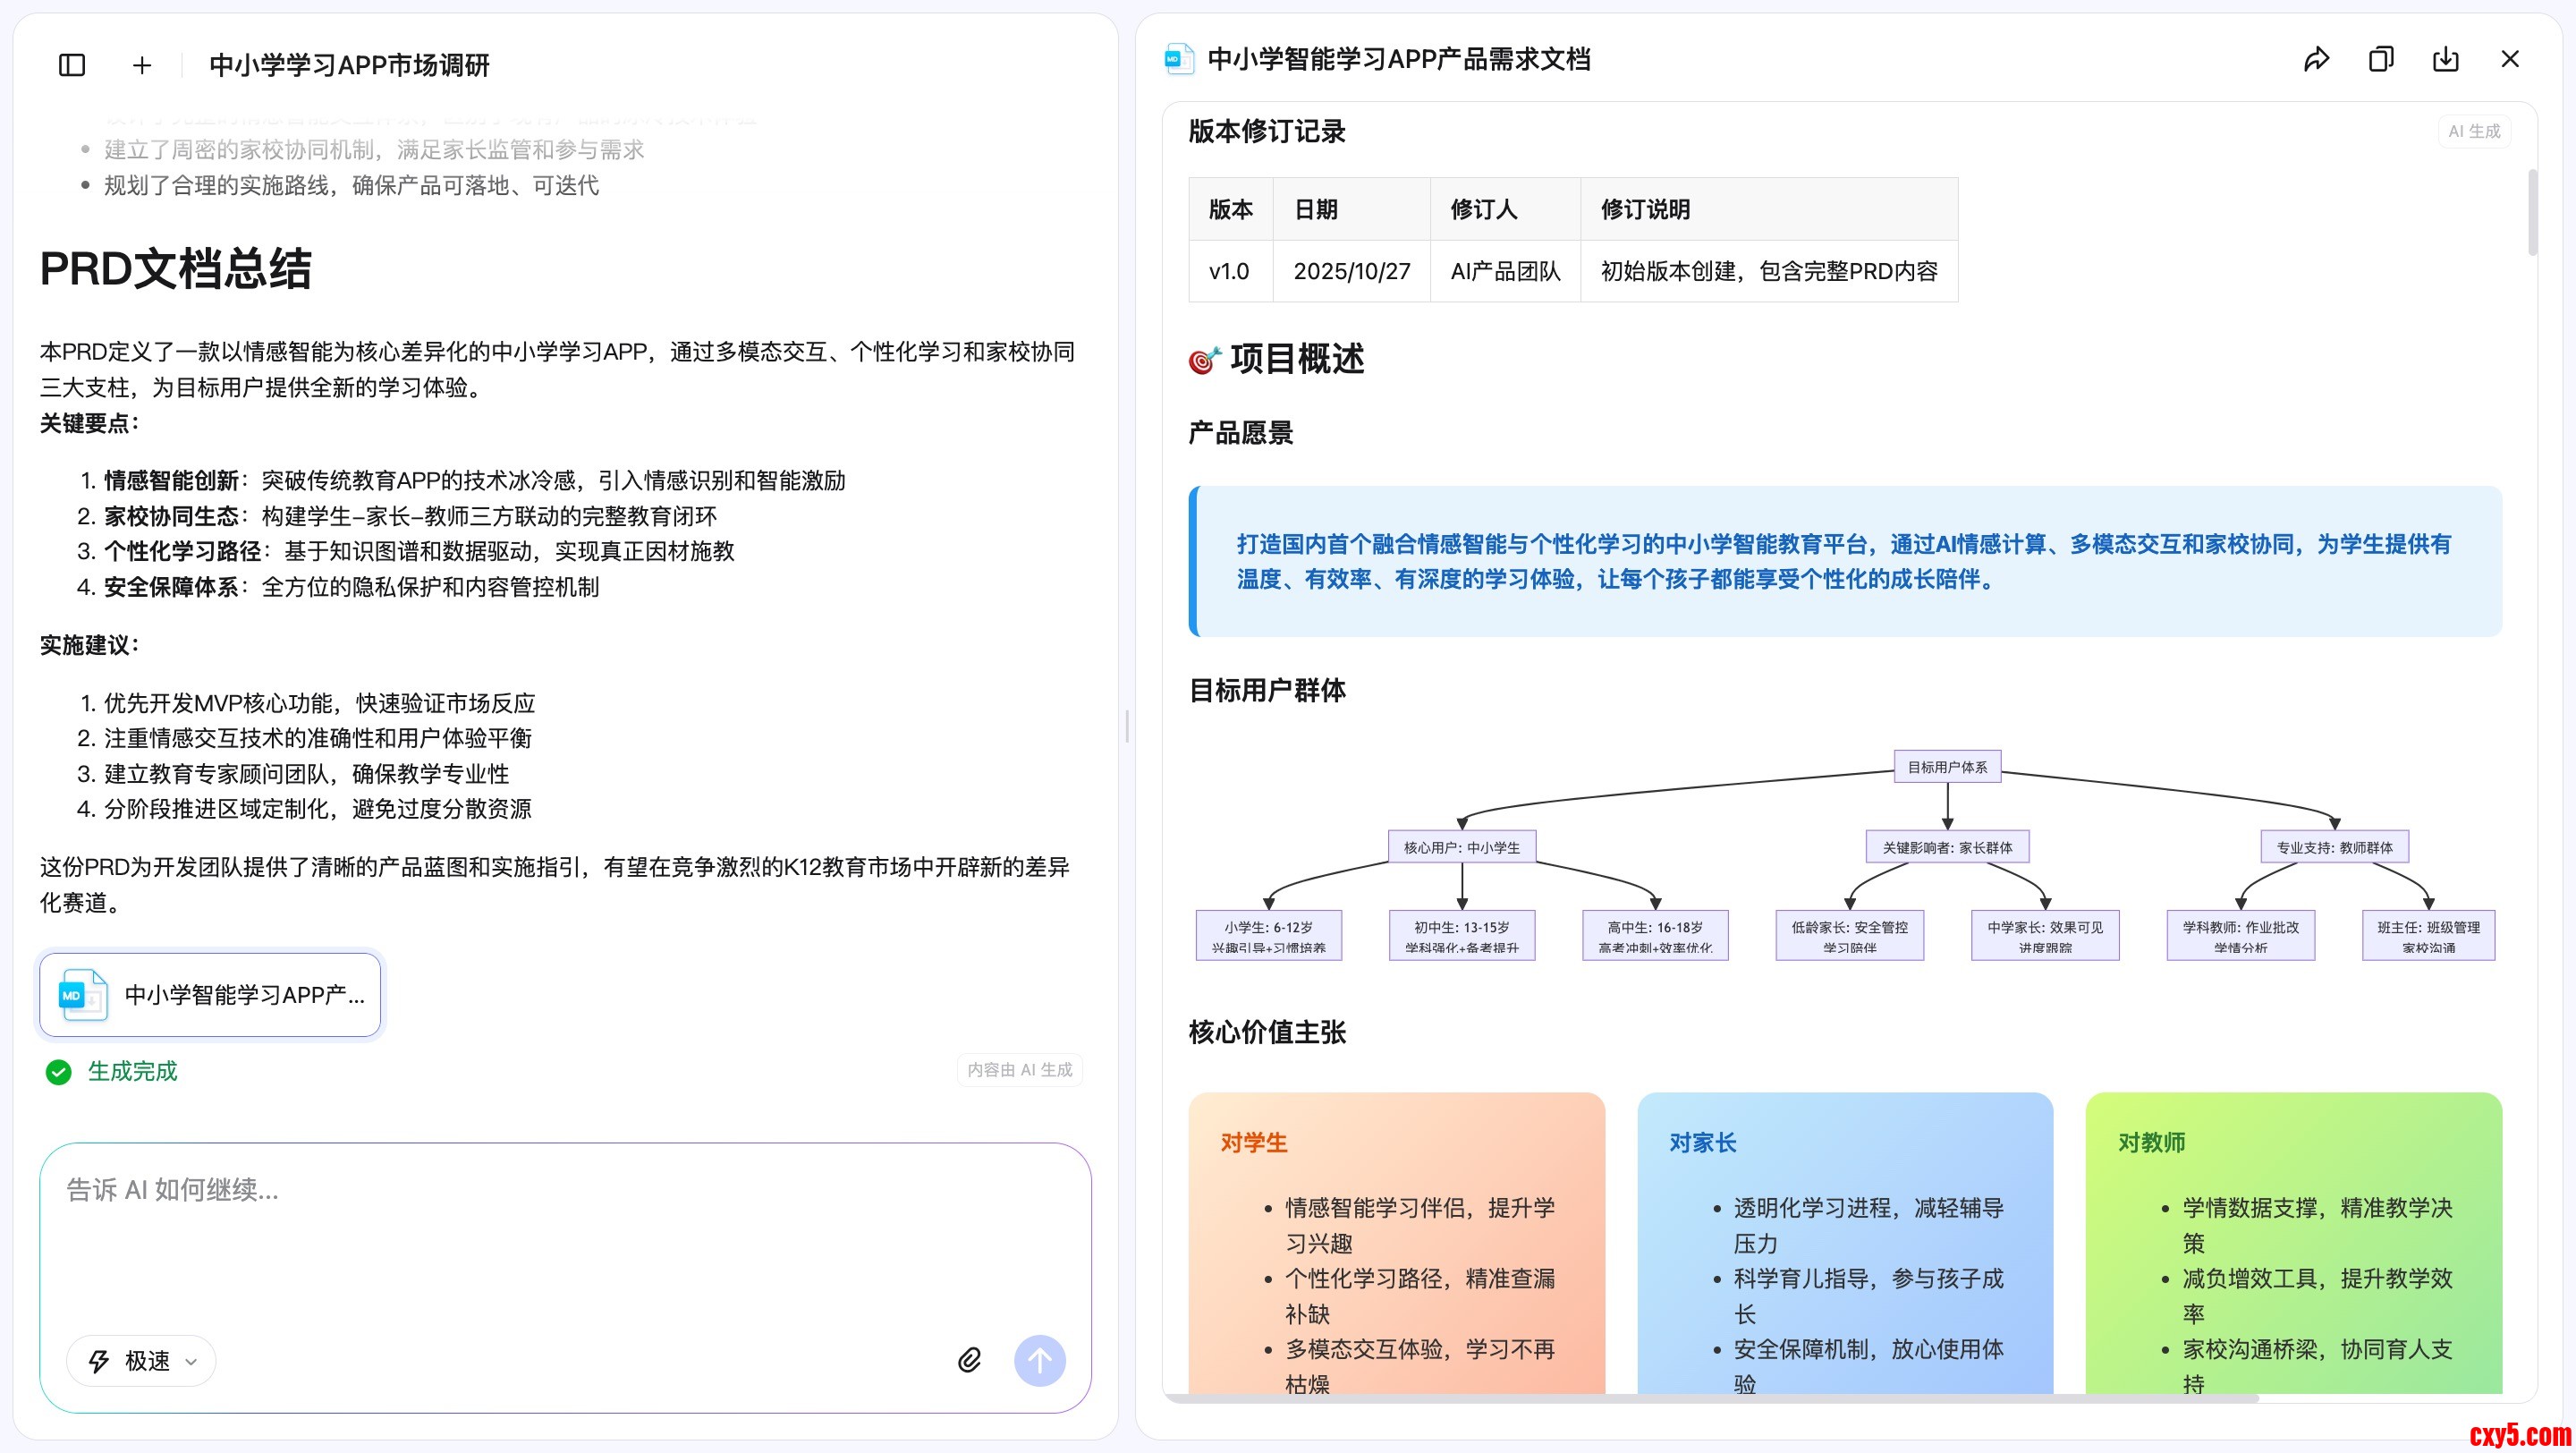Screen dimensions: 2576x1453
Task: Click the 目标用户体系 diagram node
Action: pyautogui.click(x=1947, y=767)
